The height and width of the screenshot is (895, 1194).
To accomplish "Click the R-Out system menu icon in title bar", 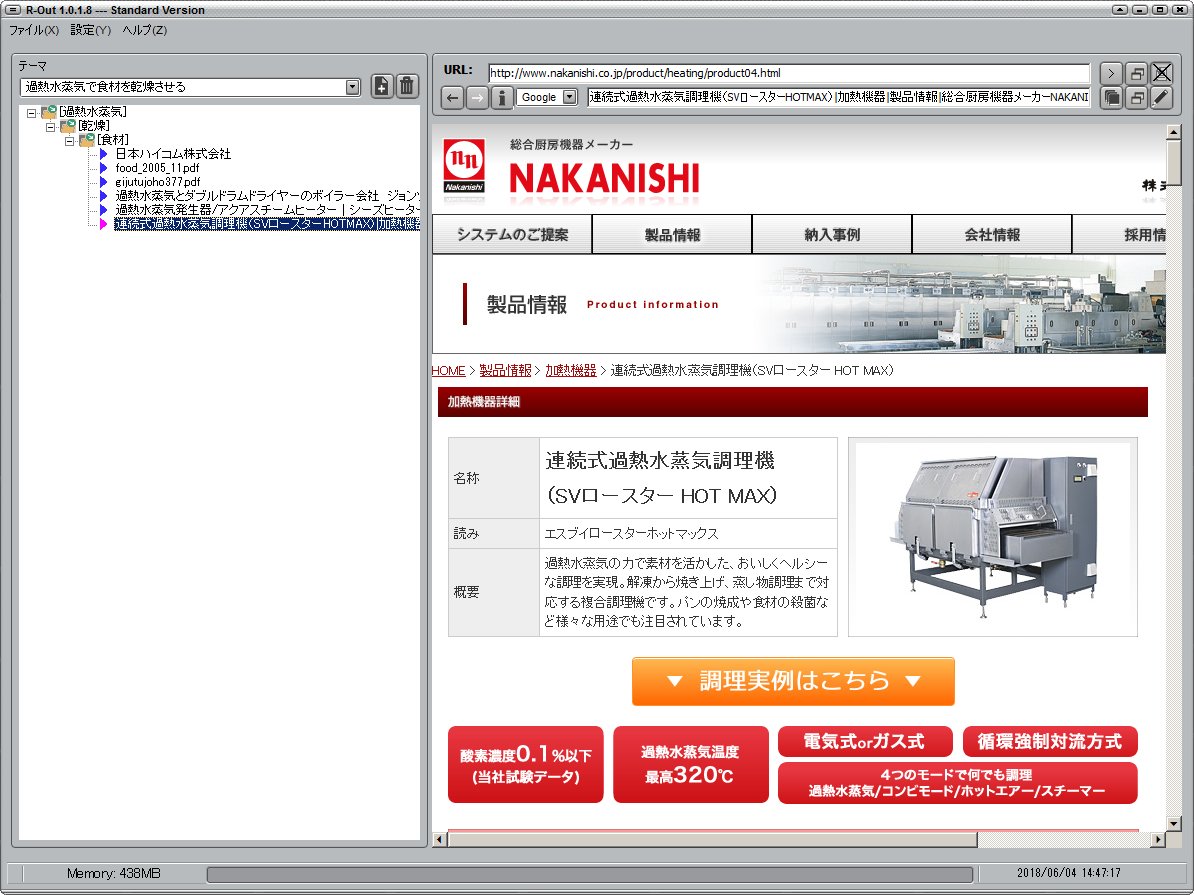I will pyautogui.click(x=13, y=10).
